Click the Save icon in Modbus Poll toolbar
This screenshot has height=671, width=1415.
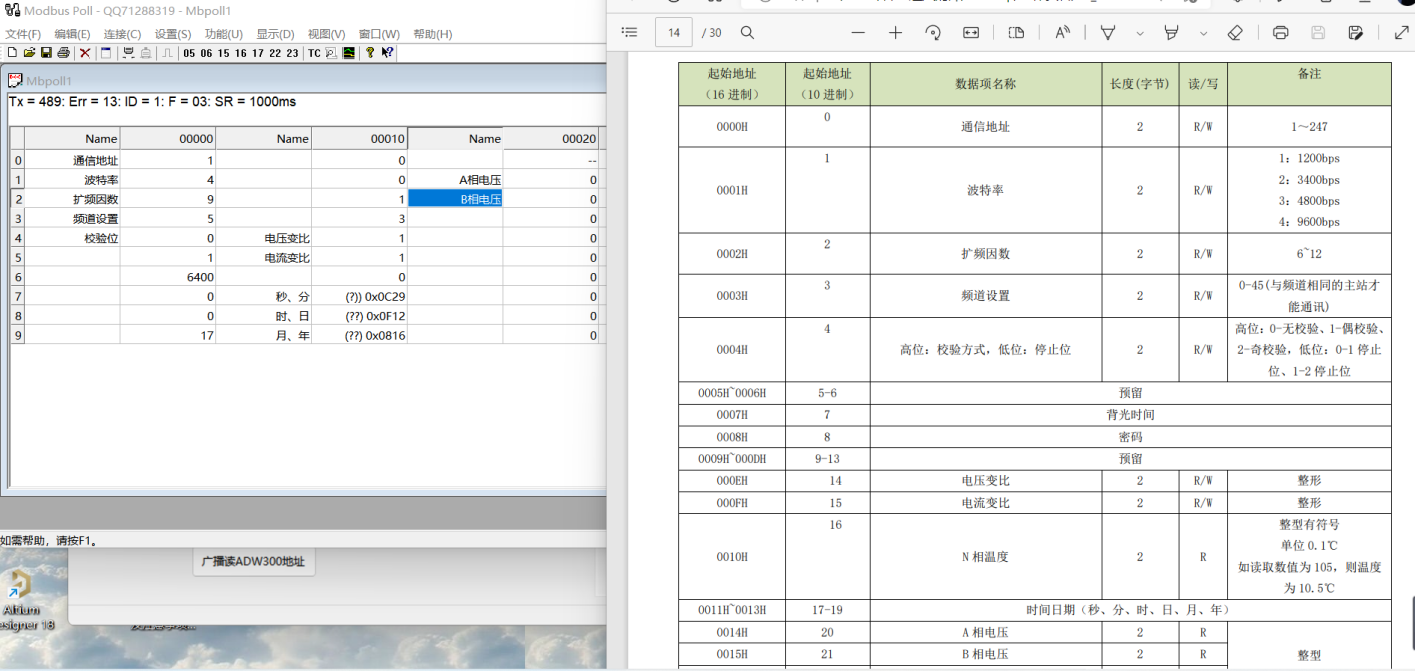pos(46,53)
